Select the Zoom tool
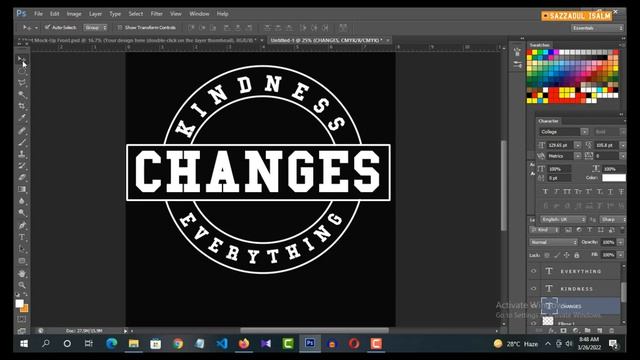This screenshot has height=360, width=640. 22,285
